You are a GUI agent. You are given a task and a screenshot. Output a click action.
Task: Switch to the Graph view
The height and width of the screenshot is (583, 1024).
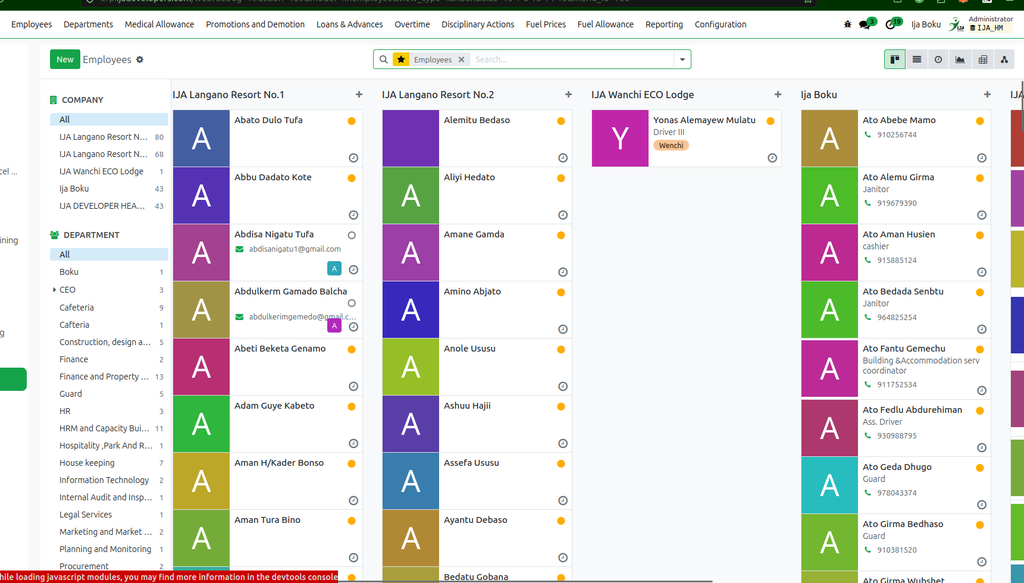[x=960, y=59]
